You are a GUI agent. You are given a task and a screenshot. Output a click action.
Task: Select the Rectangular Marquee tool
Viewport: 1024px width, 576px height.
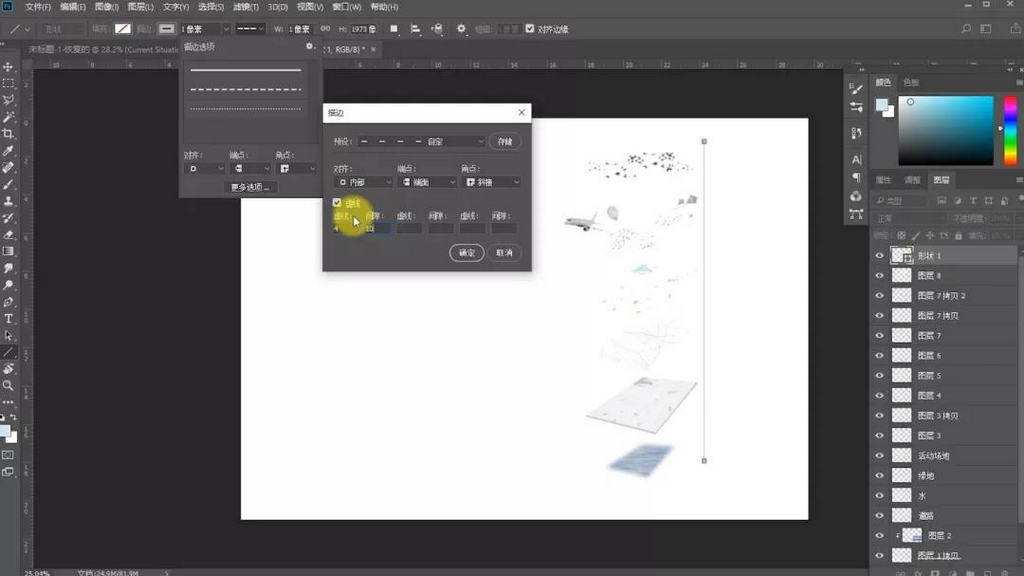click(x=8, y=83)
